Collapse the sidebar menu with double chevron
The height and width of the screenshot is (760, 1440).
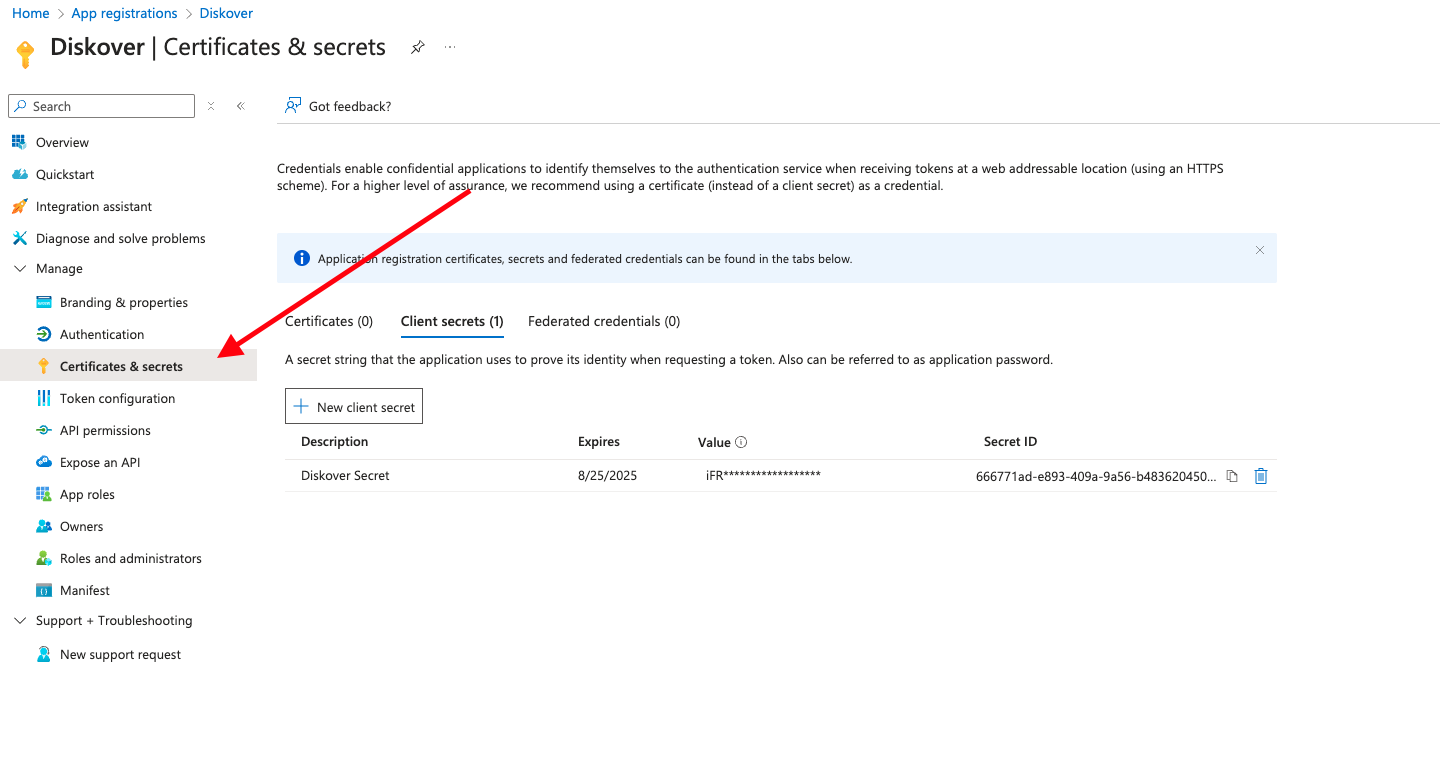pos(240,106)
